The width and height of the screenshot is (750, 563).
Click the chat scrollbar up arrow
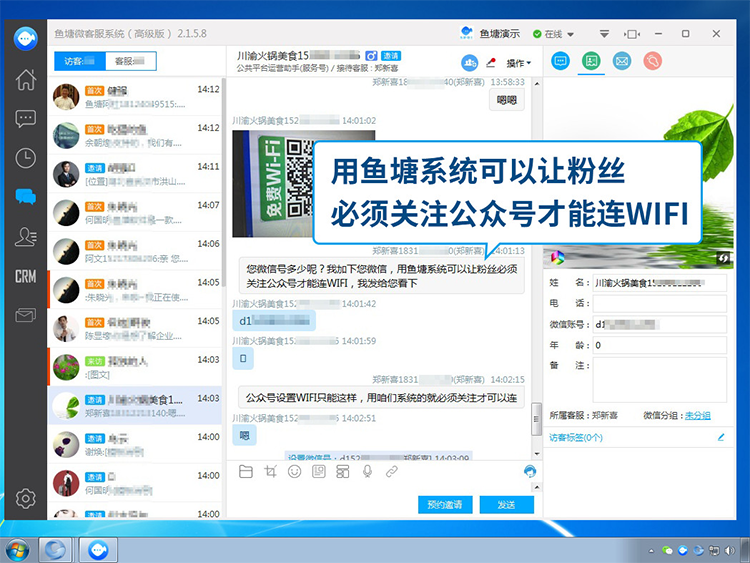(537, 84)
